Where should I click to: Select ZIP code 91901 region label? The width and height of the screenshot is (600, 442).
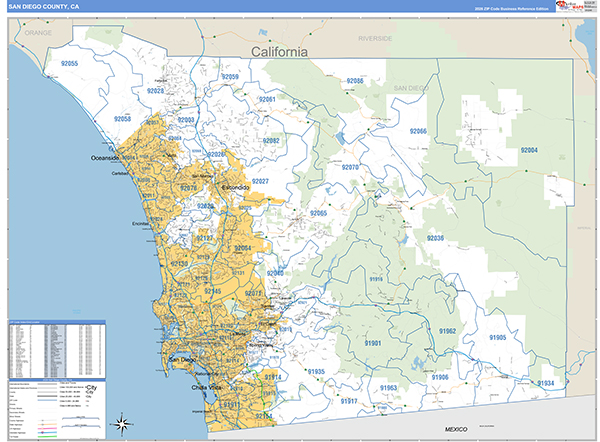click(366, 343)
